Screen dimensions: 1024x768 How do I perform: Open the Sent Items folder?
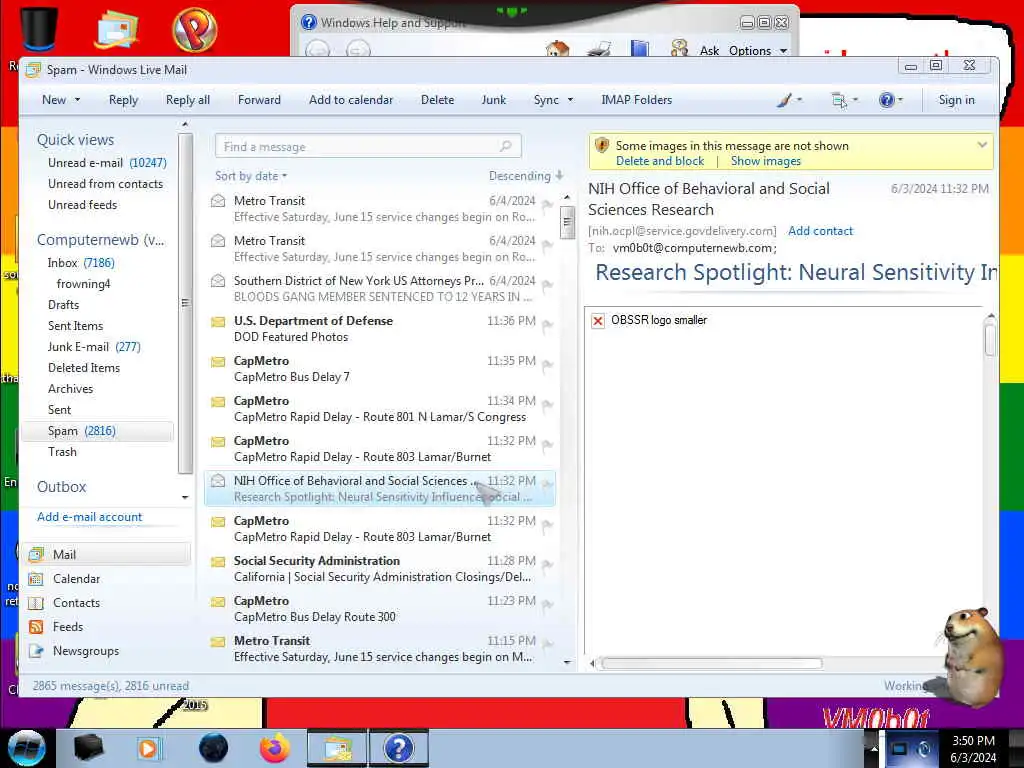click(75, 325)
